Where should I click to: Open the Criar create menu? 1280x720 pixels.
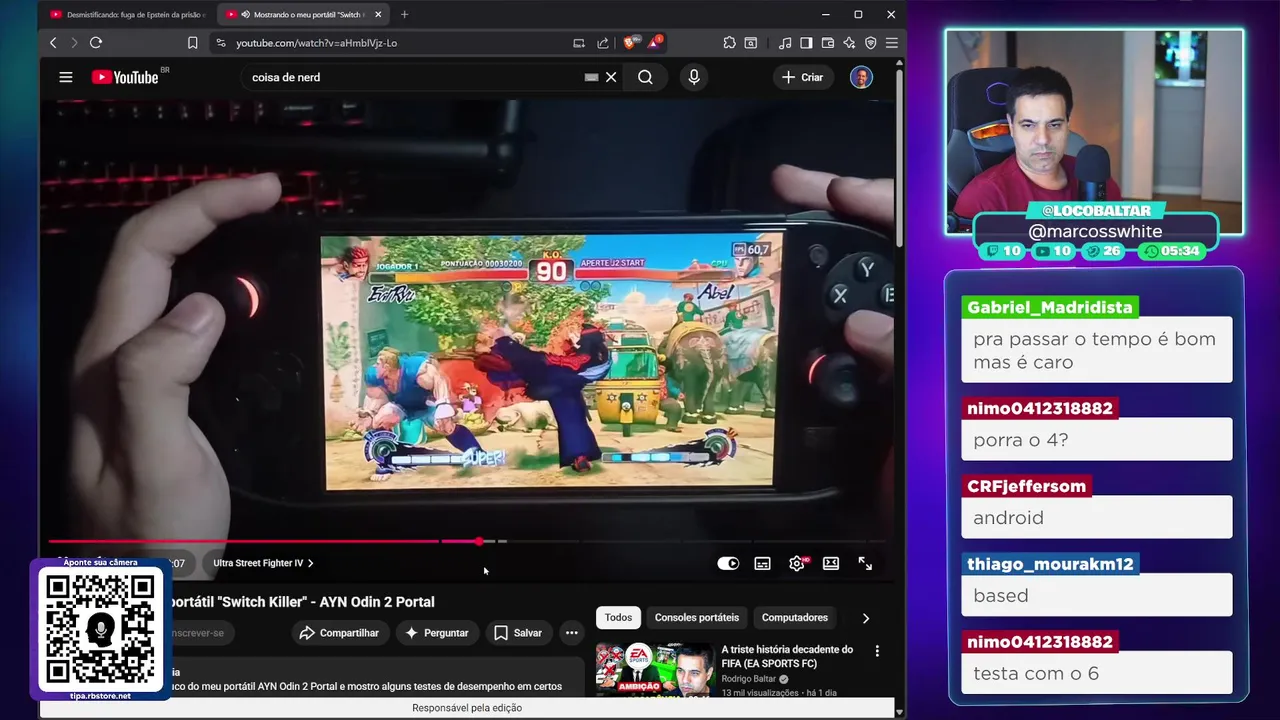pyautogui.click(x=802, y=77)
